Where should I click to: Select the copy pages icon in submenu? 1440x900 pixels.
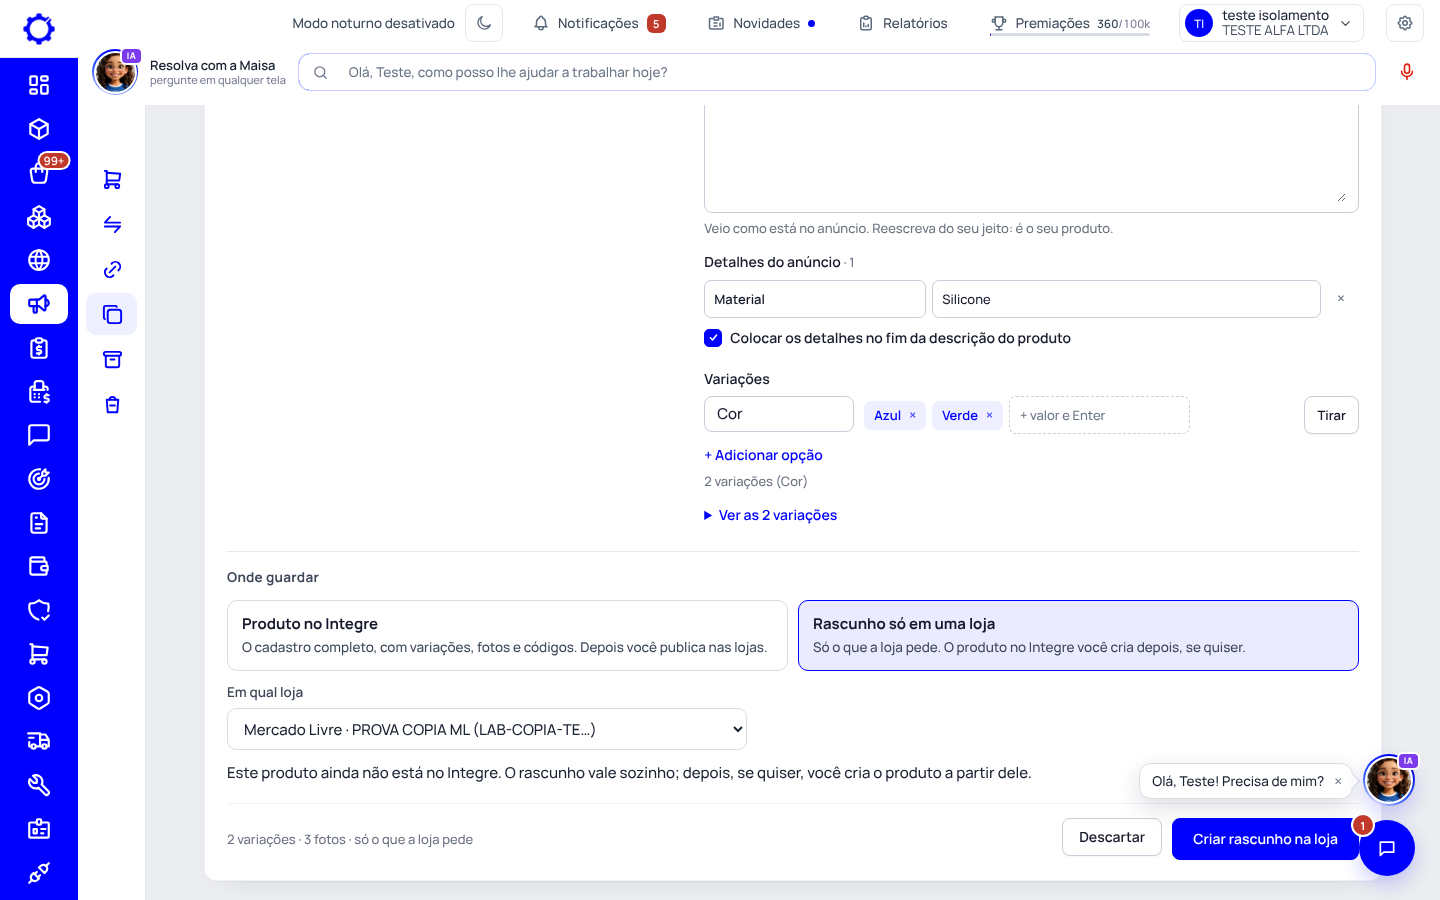click(x=112, y=314)
